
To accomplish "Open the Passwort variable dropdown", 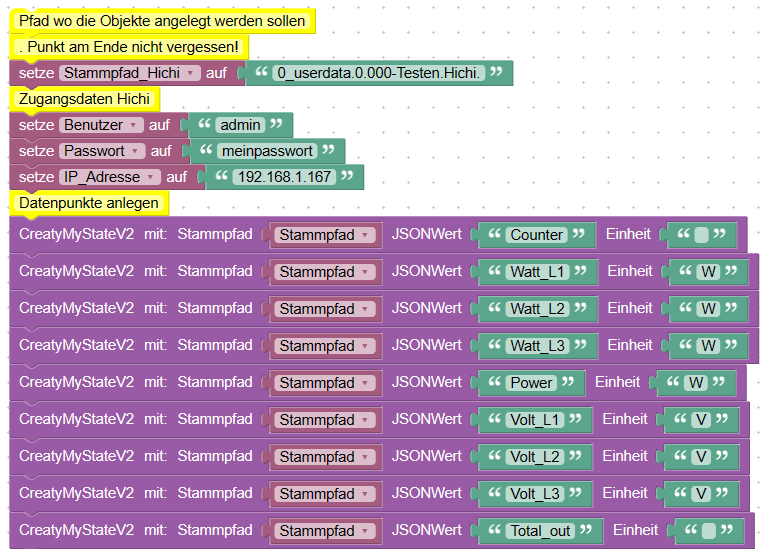I will tap(102, 151).
